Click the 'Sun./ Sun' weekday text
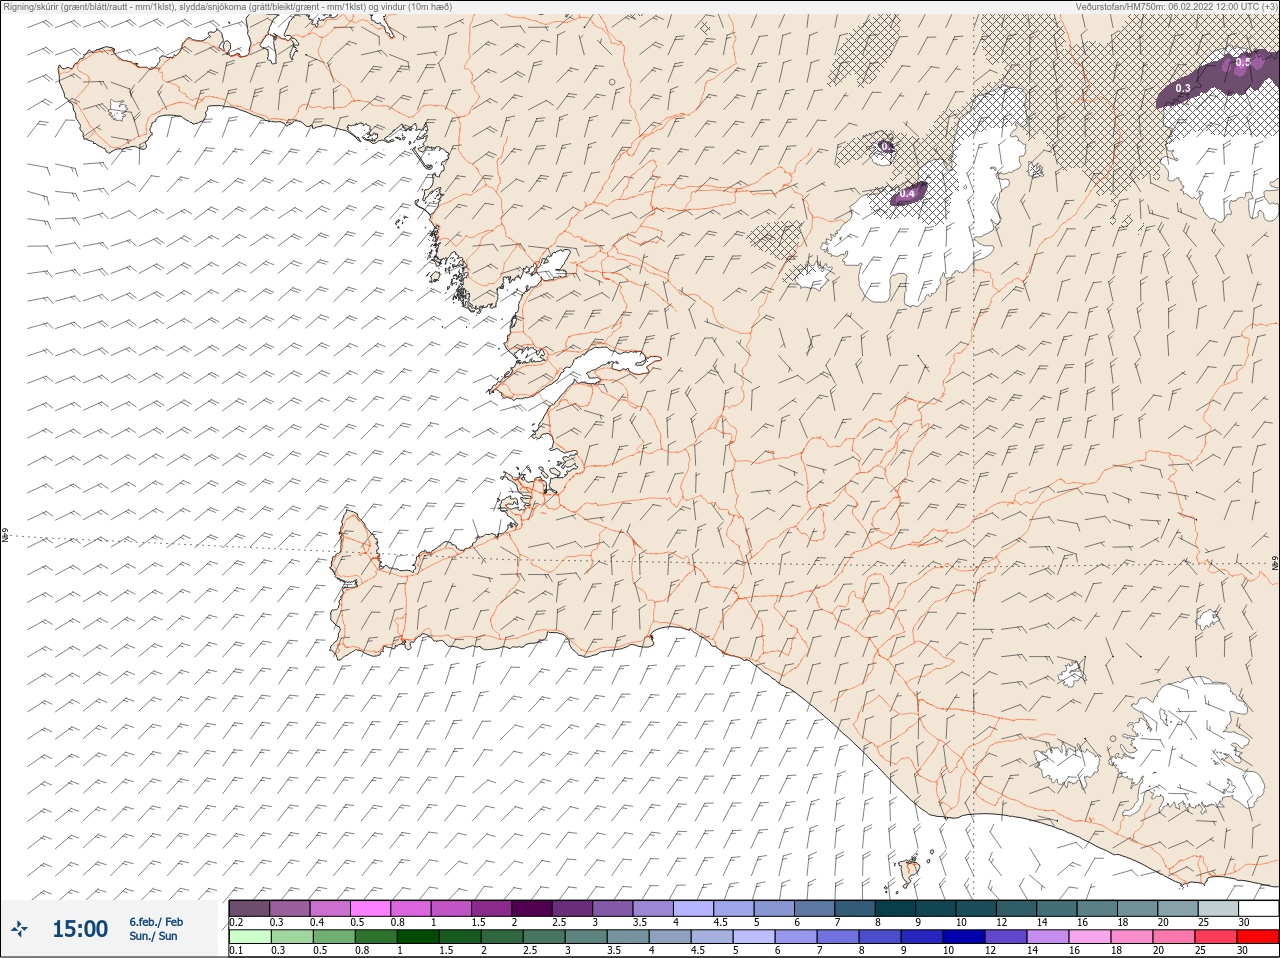Viewport: 1280px width, 958px height. (x=153, y=936)
